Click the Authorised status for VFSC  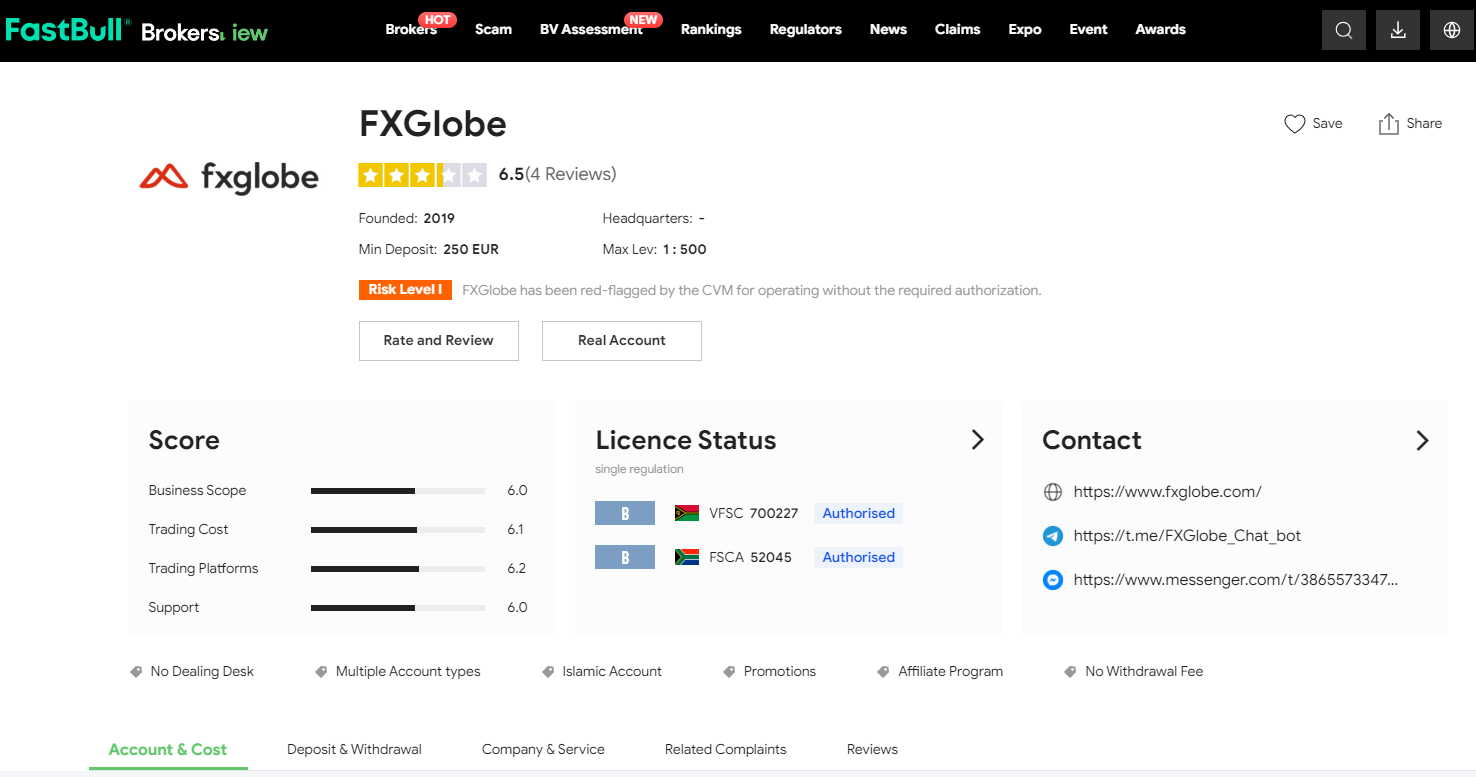[x=858, y=513]
